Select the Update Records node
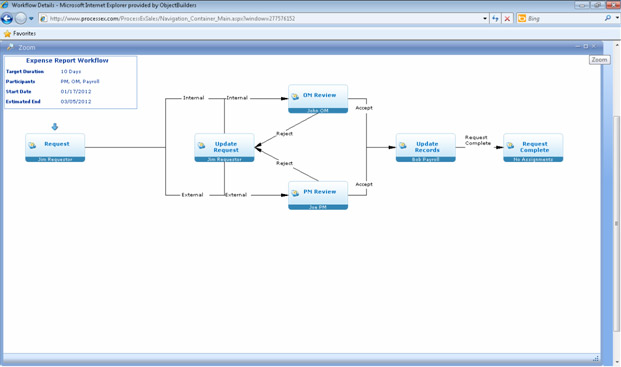 point(425,148)
